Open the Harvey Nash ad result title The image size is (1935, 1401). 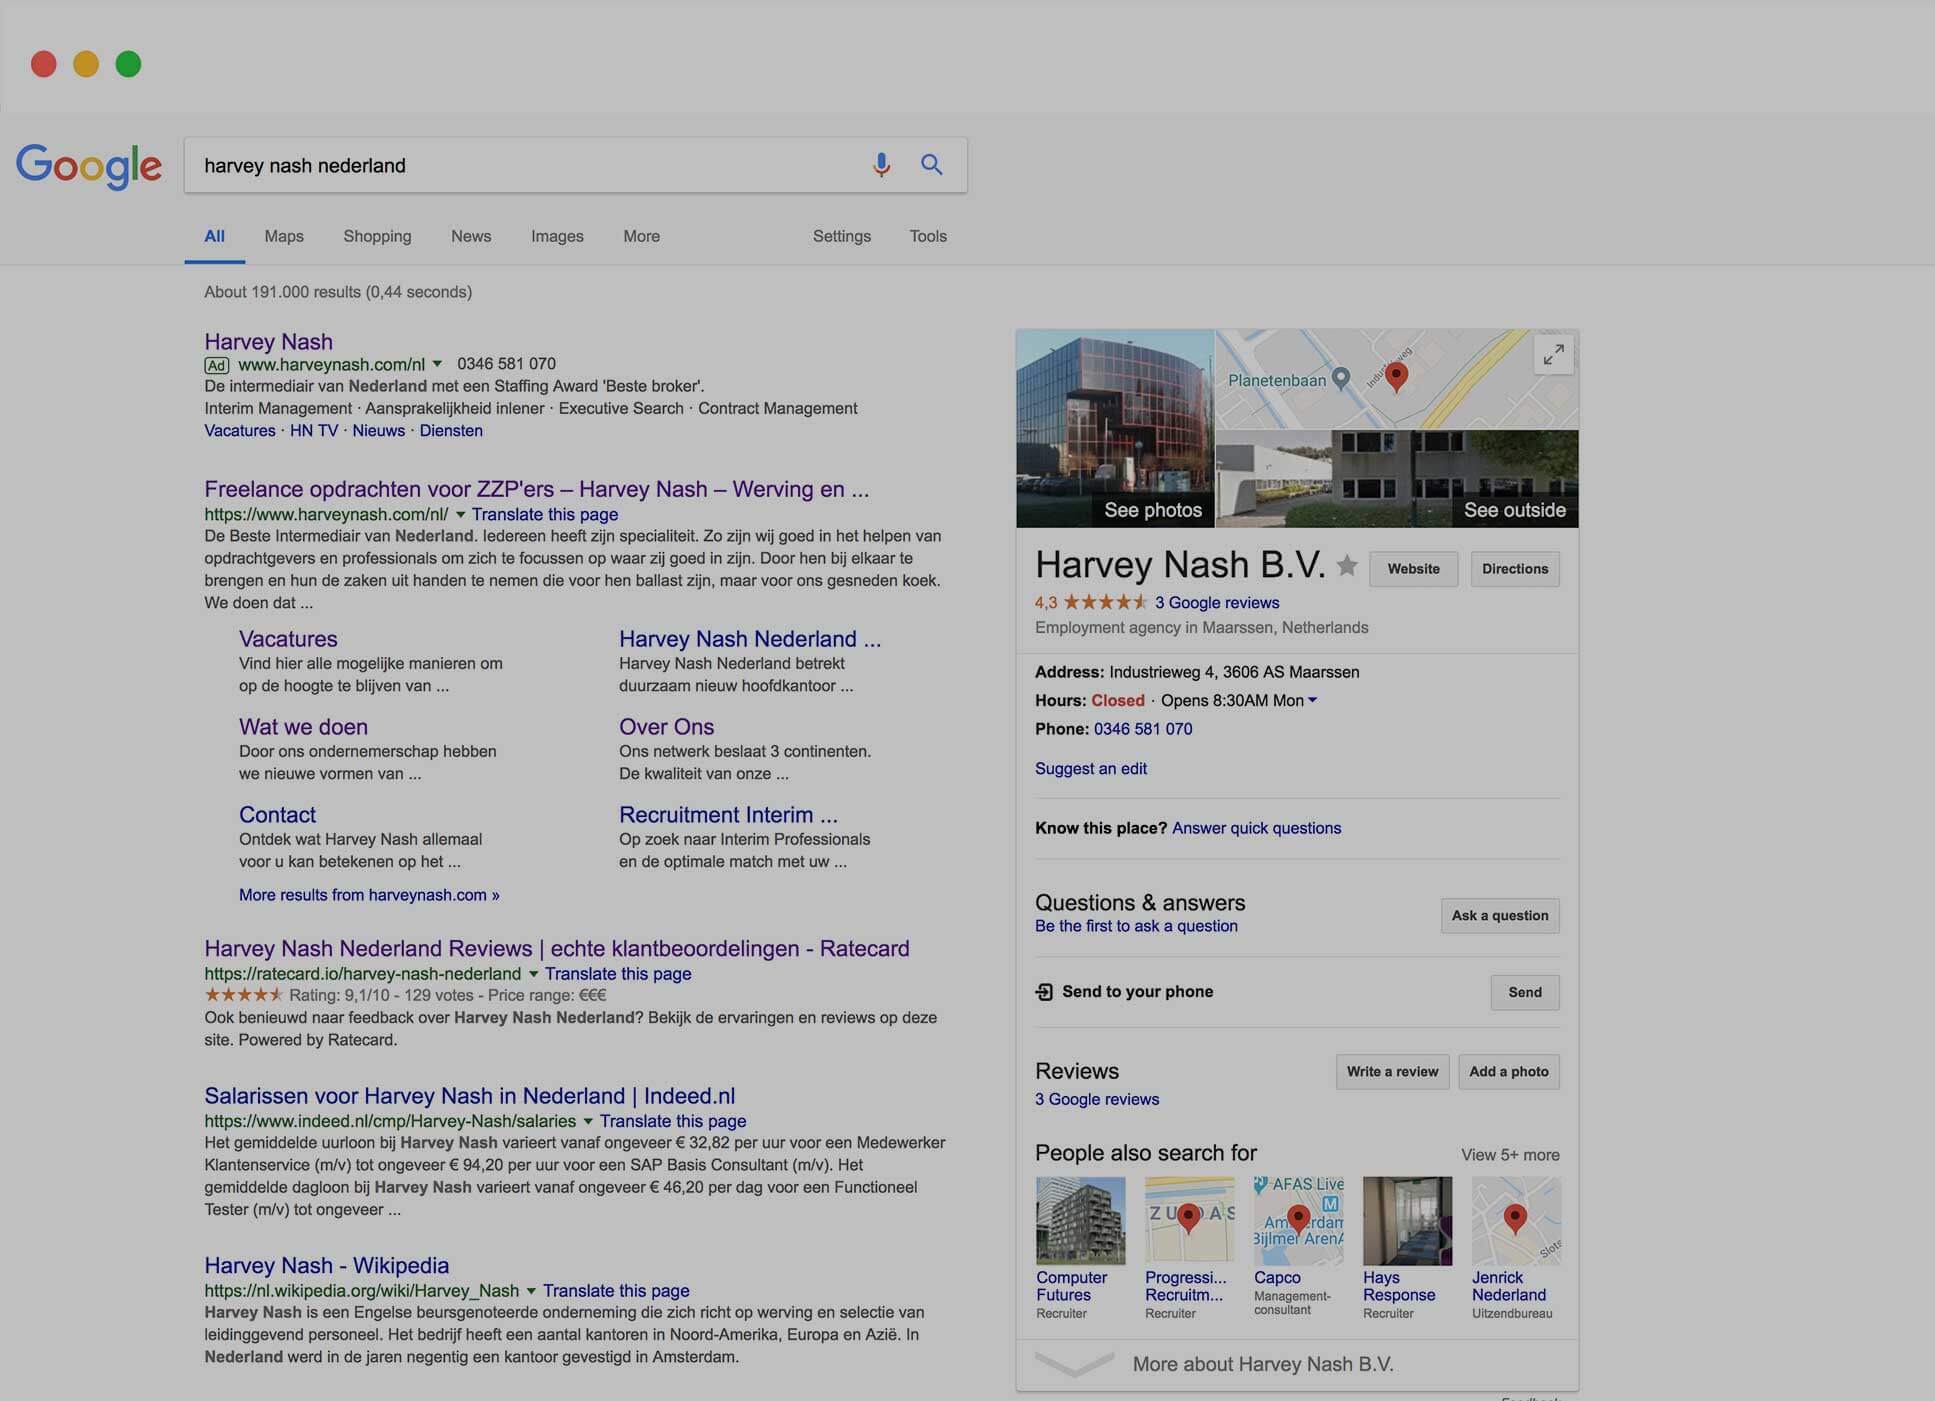click(x=268, y=342)
